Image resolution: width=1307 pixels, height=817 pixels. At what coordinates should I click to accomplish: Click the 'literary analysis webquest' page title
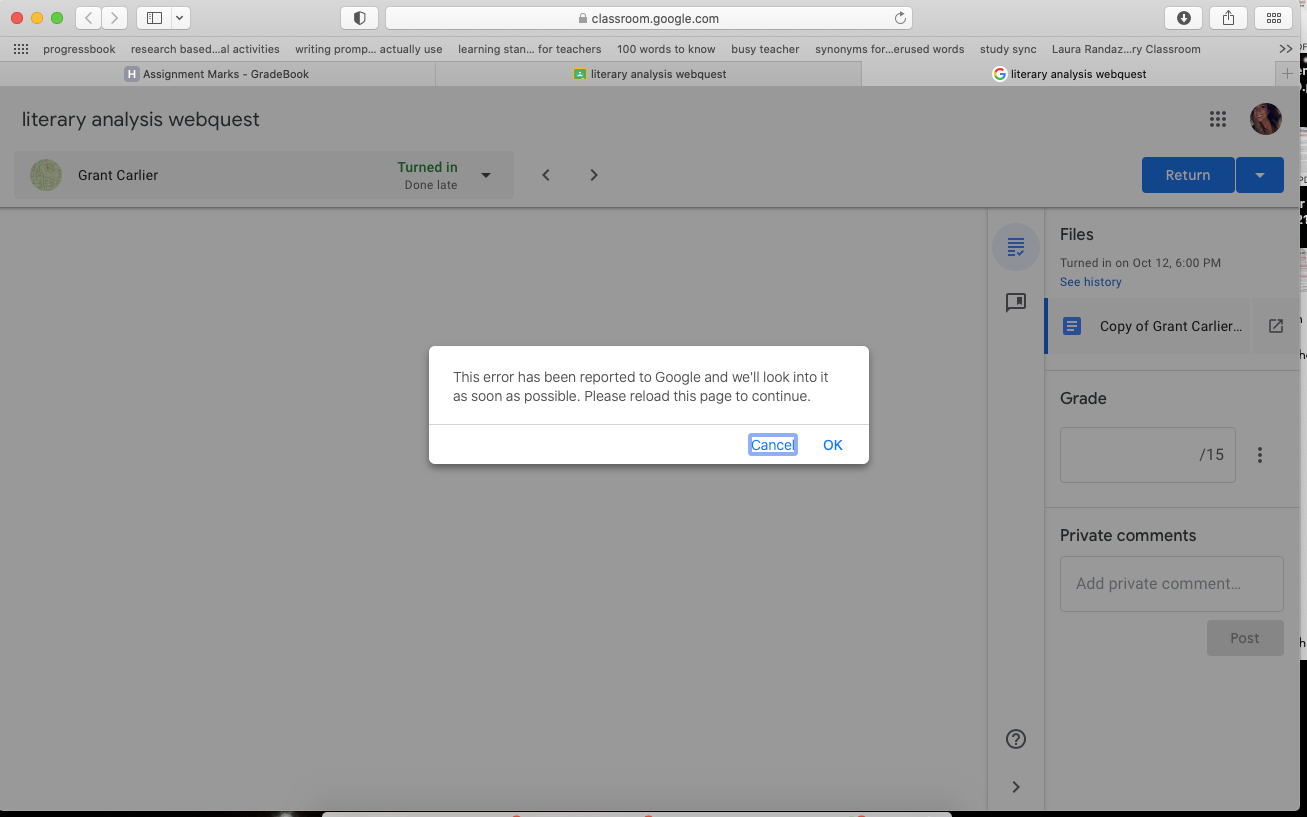(141, 119)
